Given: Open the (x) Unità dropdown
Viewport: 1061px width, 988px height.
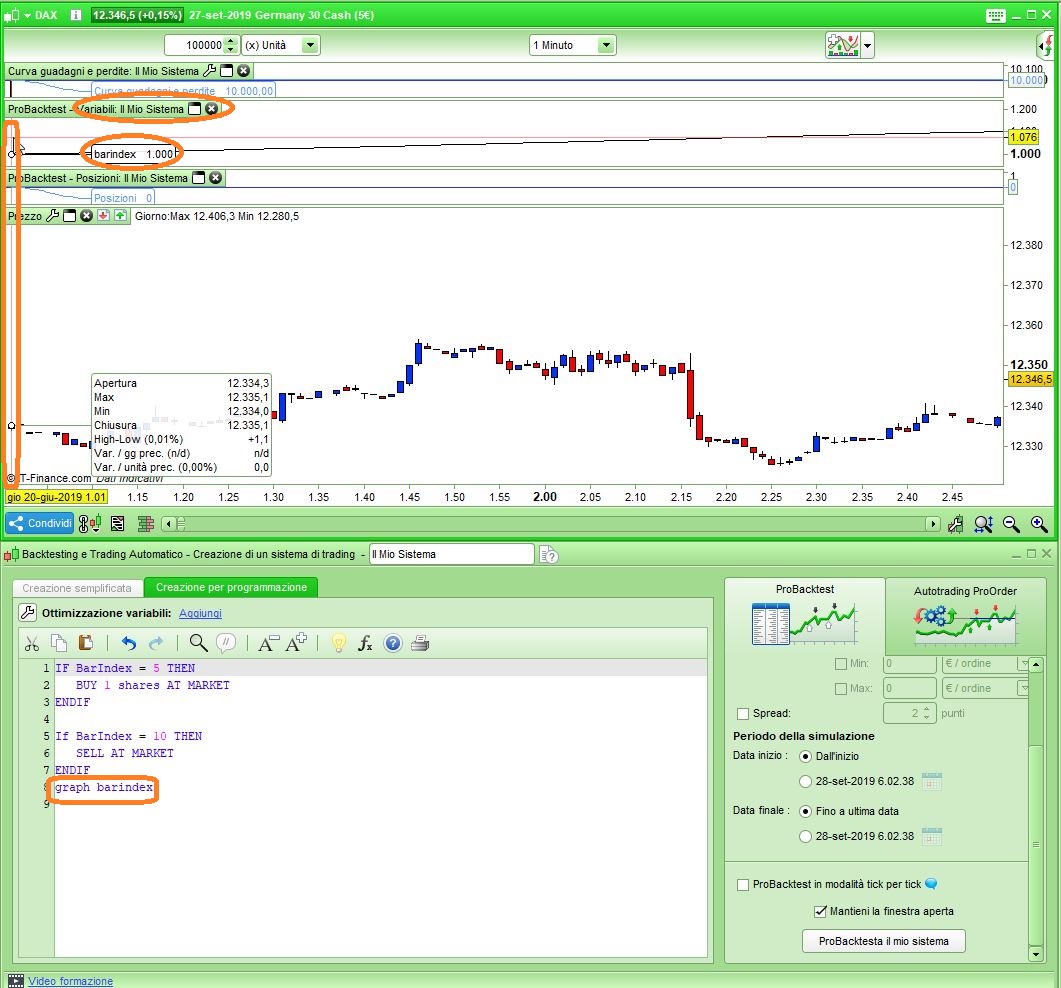Looking at the screenshot, I should 310,45.
